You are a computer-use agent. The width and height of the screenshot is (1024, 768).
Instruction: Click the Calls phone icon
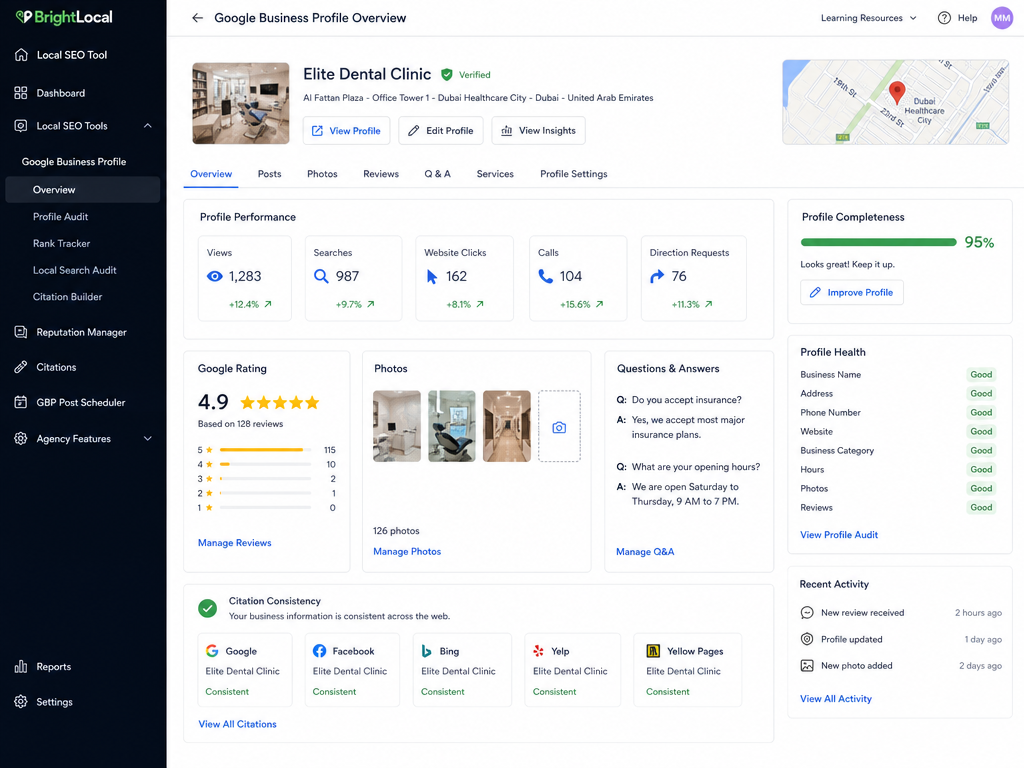(545, 276)
